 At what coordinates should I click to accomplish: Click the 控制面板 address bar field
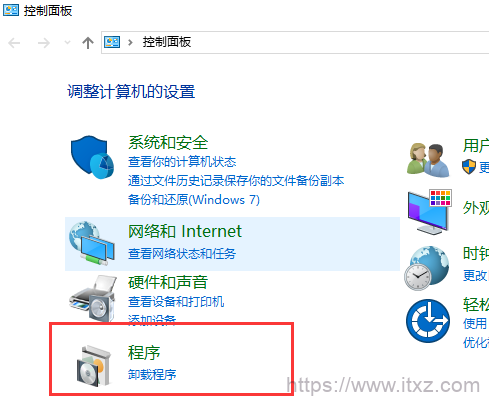295,42
